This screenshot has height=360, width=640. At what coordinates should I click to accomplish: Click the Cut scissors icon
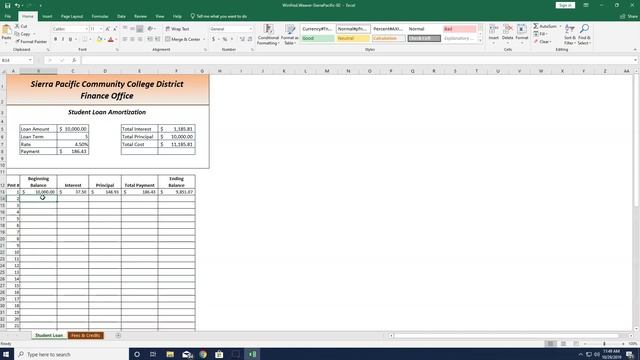[x=18, y=26]
